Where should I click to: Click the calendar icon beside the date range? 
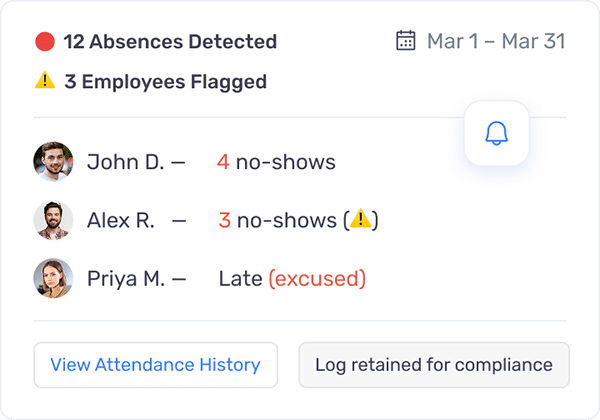tap(406, 40)
